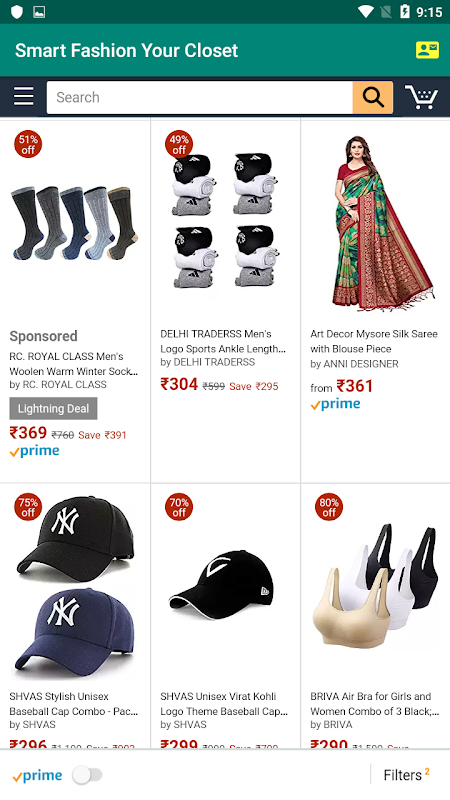Tap the yellow contact card icon
Screen dimensions: 450x800
pos(427,50)
